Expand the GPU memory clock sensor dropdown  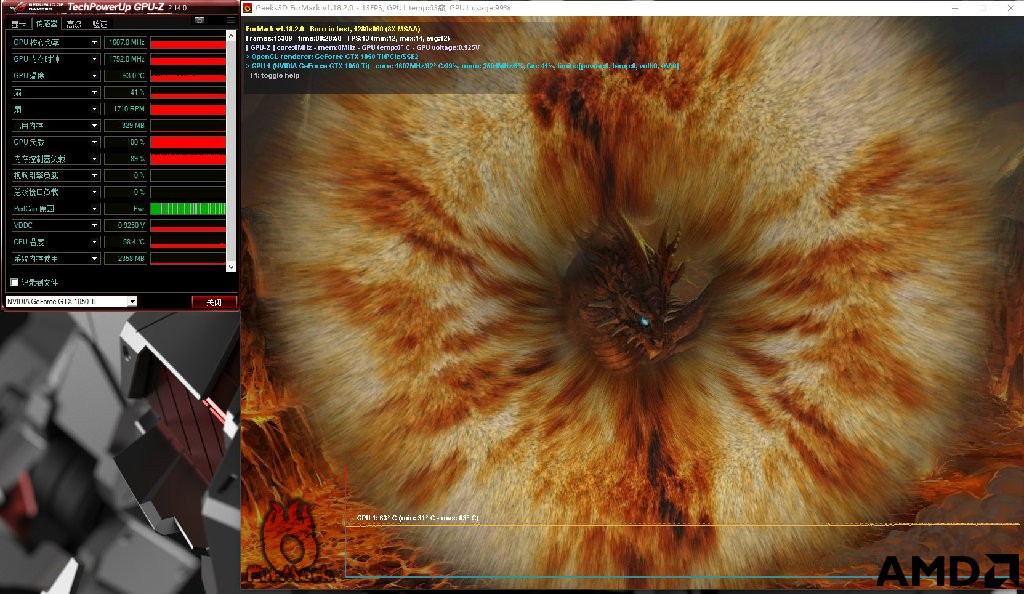pos(94,59)
